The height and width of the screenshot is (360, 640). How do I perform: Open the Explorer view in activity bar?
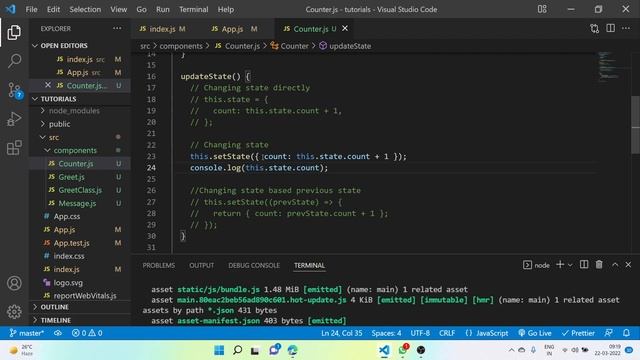click(x=14, y=32)
